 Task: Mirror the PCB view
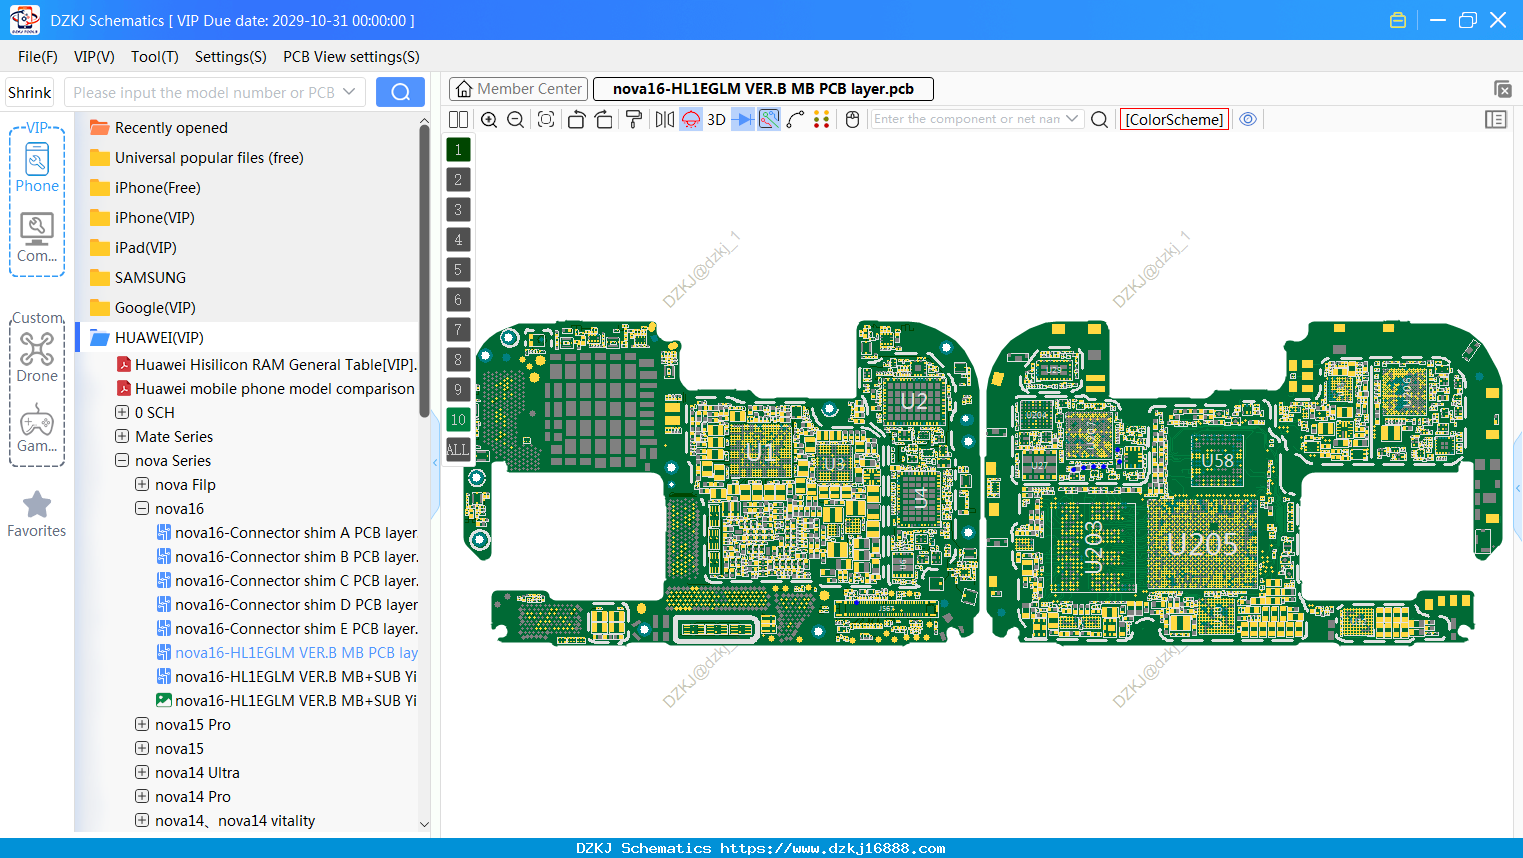tap(665, 119)
